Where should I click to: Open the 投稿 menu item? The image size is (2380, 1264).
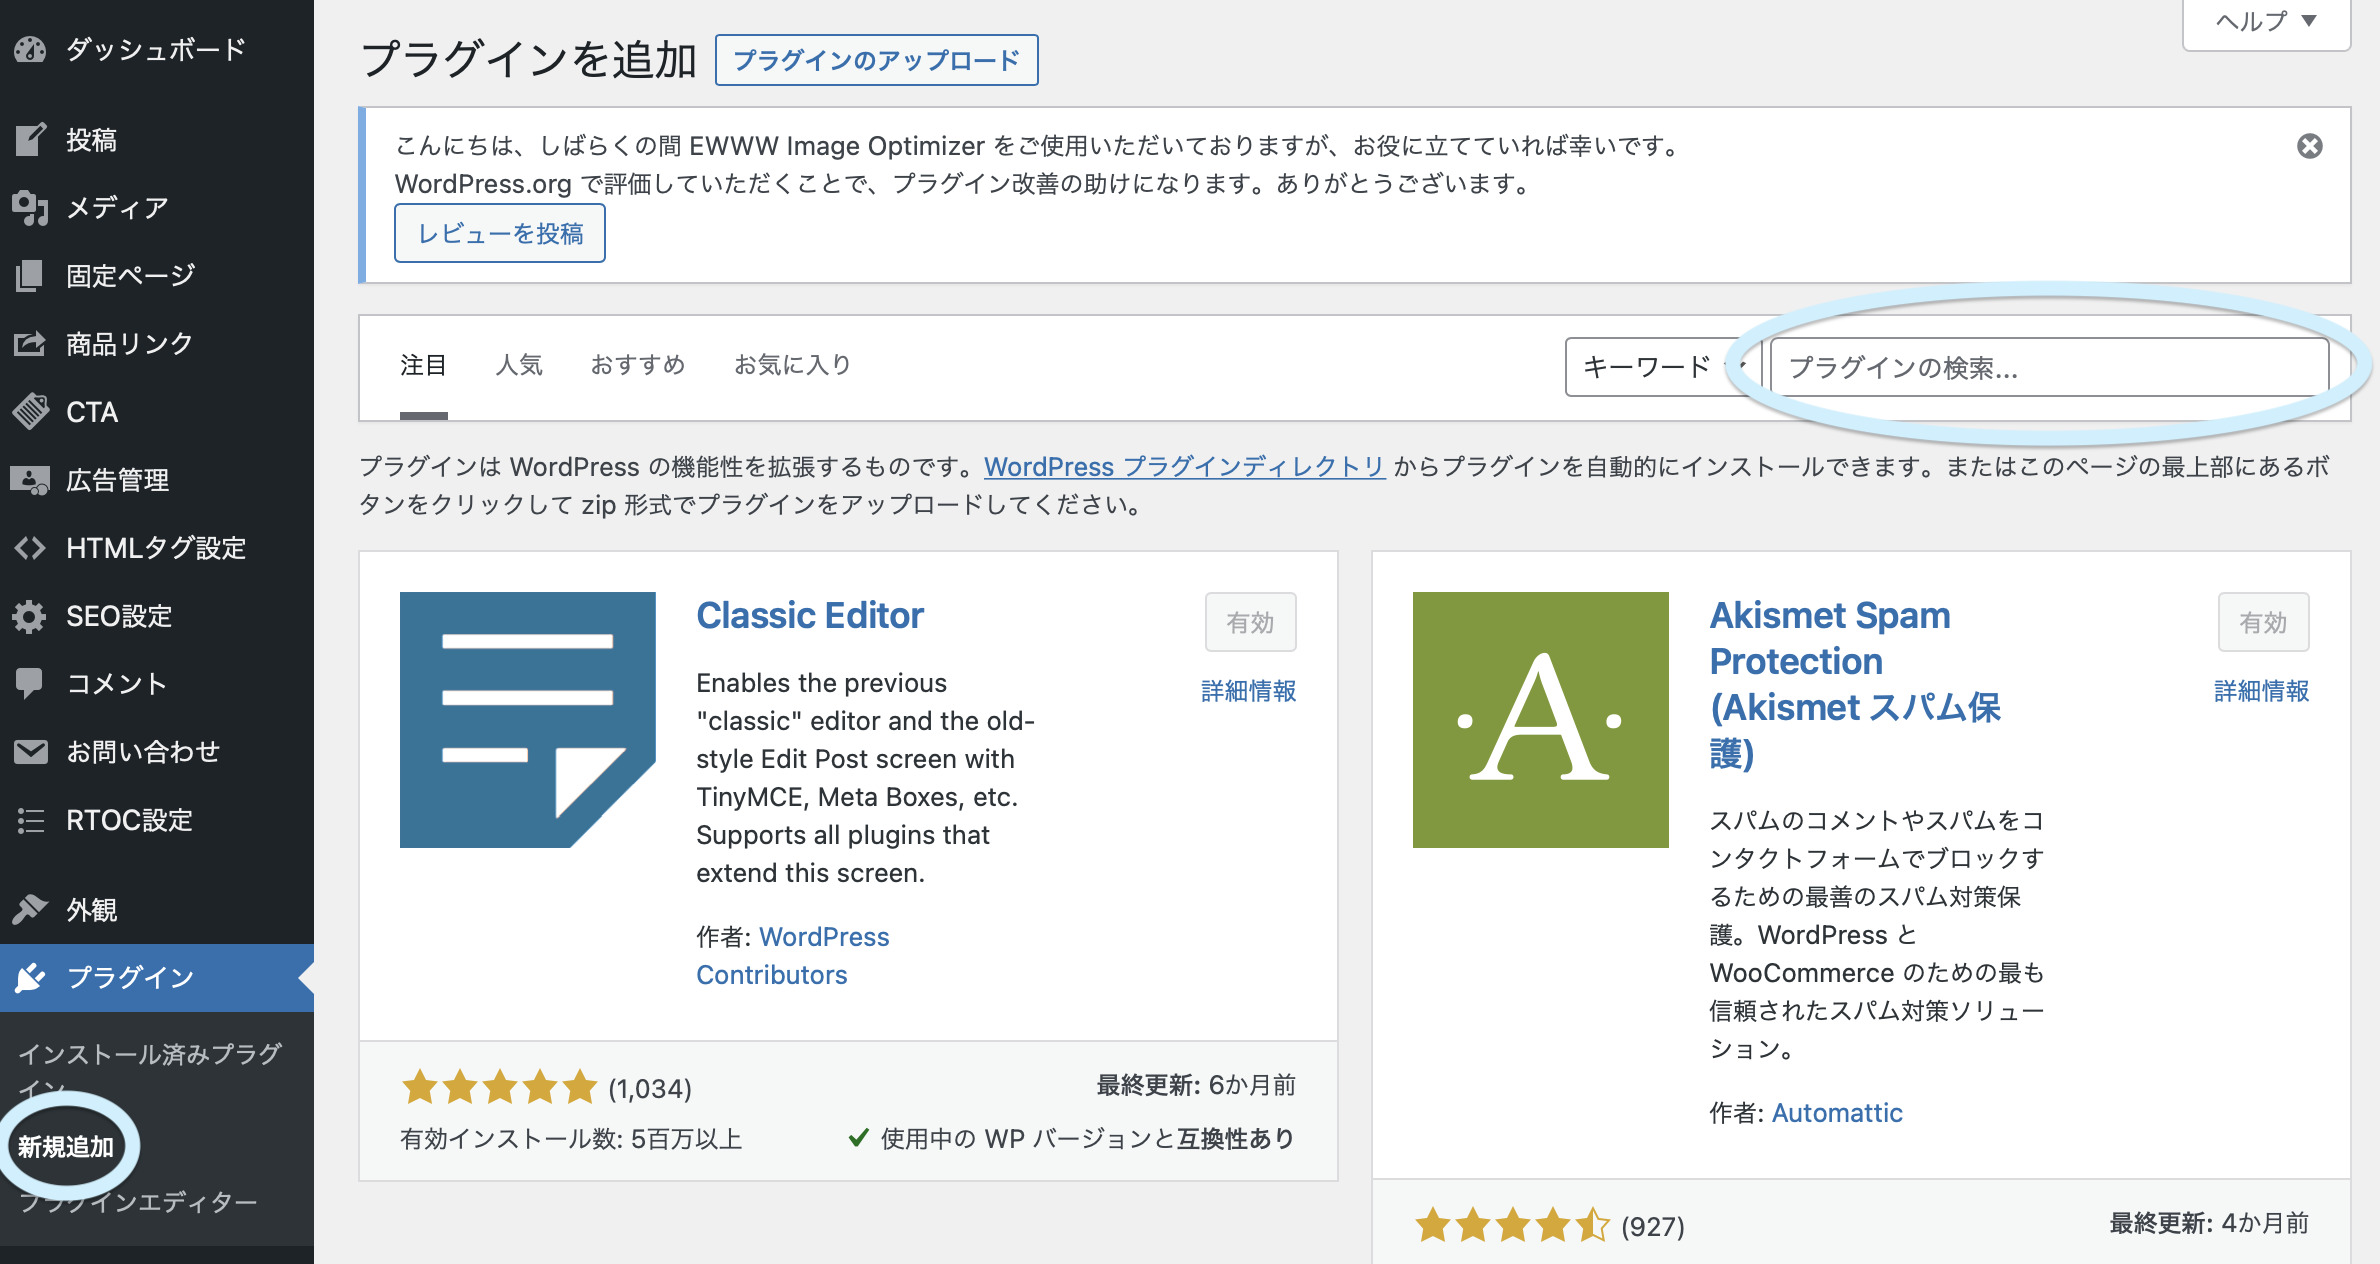[x=157, y=139]
